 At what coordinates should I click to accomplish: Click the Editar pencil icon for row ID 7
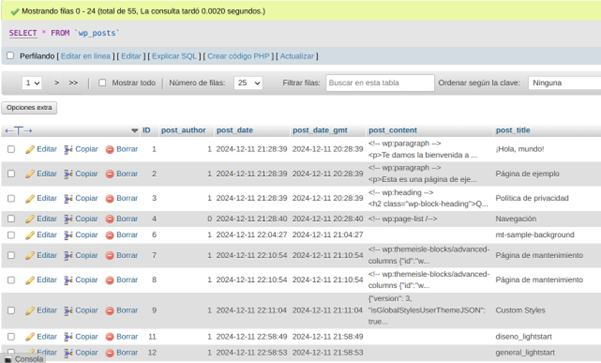click(x=30, y=255)
